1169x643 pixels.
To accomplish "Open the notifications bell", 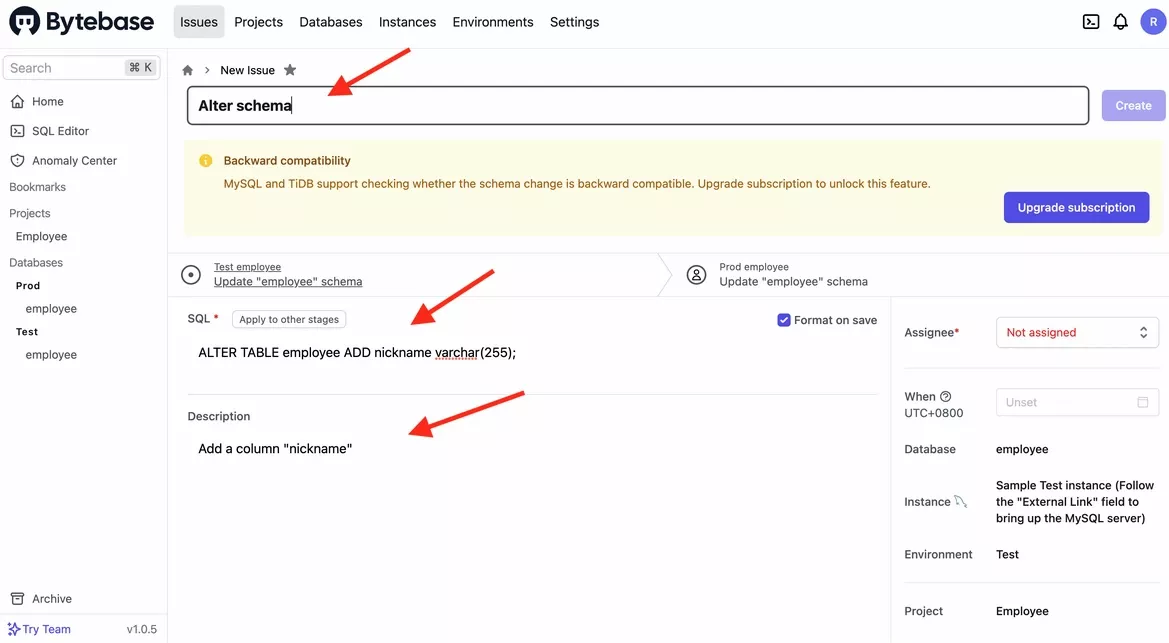I will (1121, 22).
